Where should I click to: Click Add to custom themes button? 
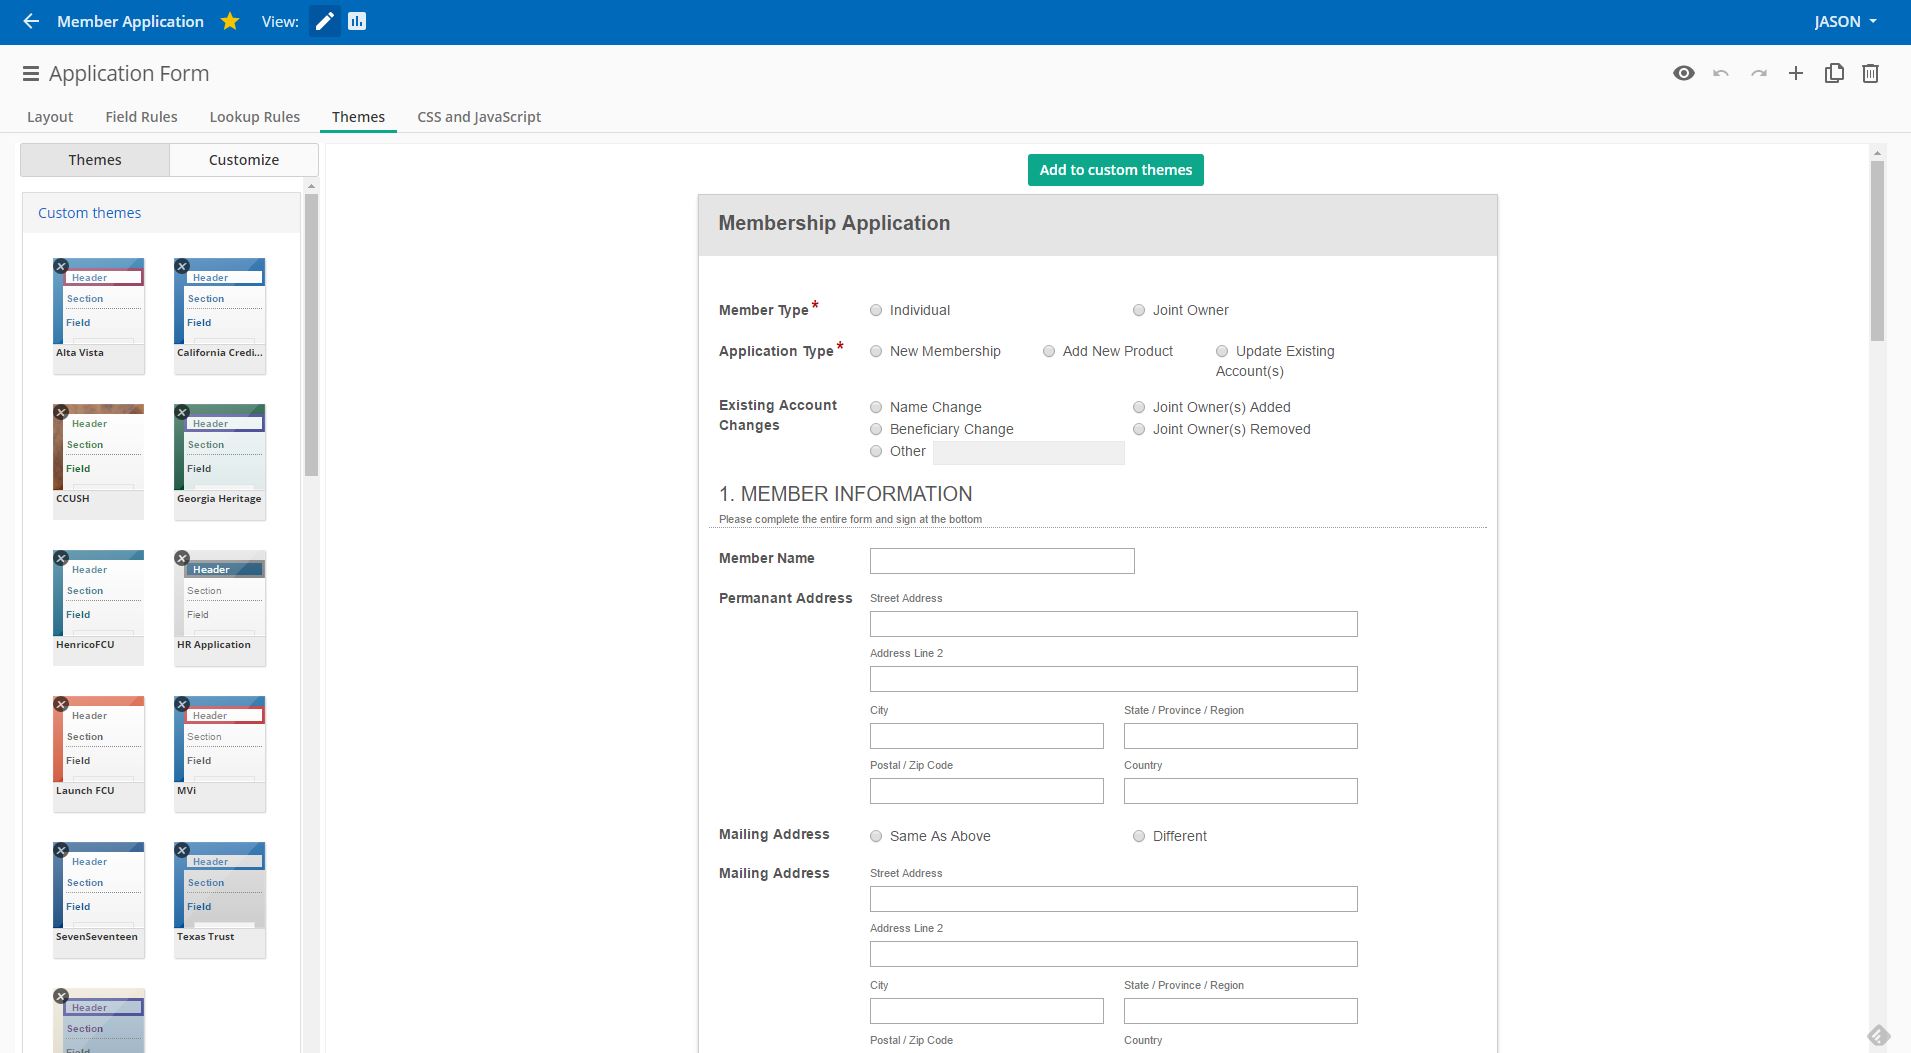1115,170
